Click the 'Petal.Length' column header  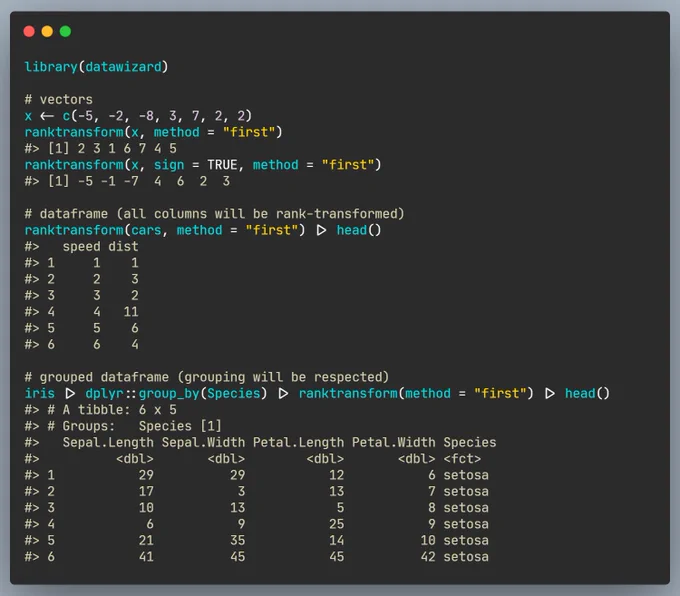click(298, 442)
